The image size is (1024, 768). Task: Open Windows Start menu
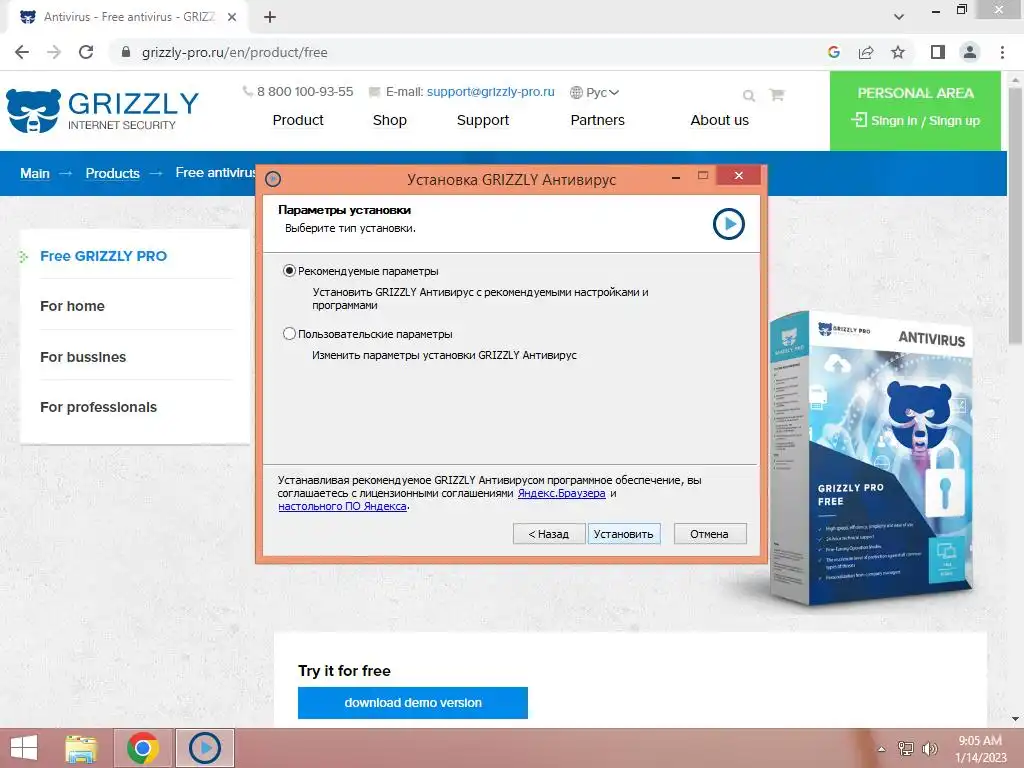click(24, 748)
